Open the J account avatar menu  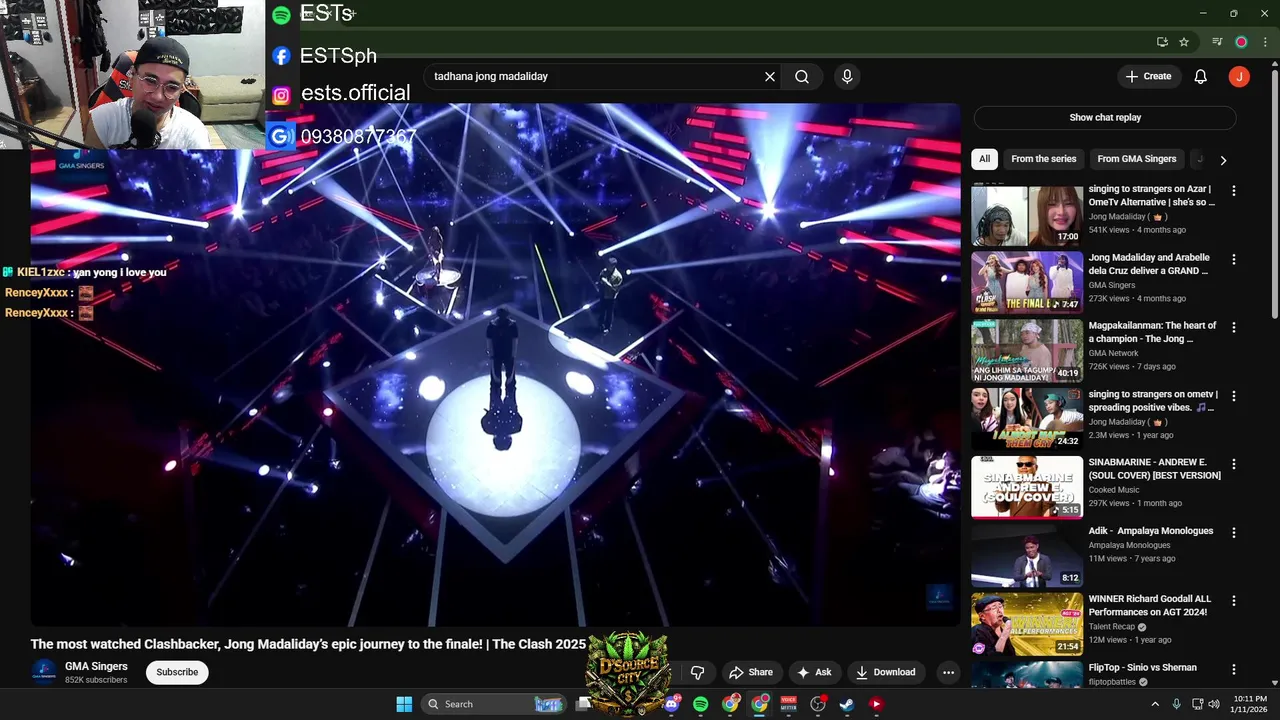1239,76
